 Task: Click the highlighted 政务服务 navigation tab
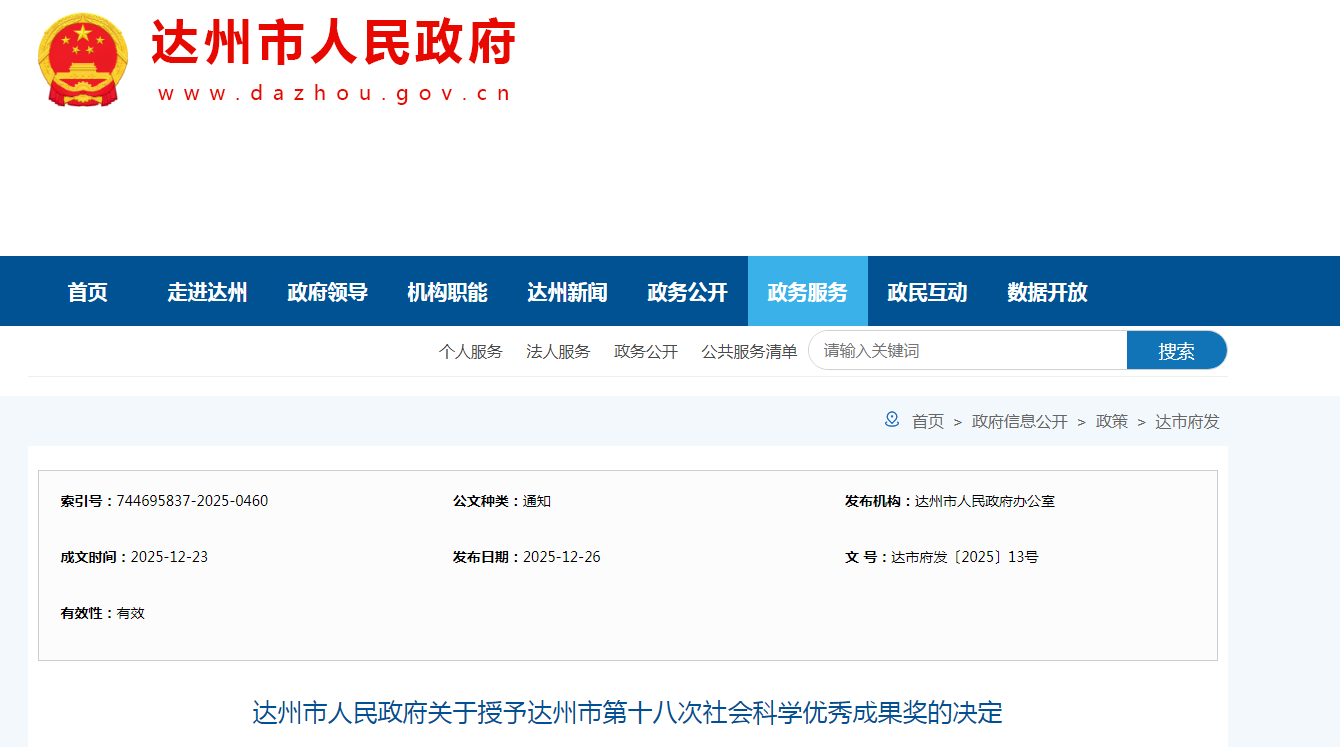[807, 292]
